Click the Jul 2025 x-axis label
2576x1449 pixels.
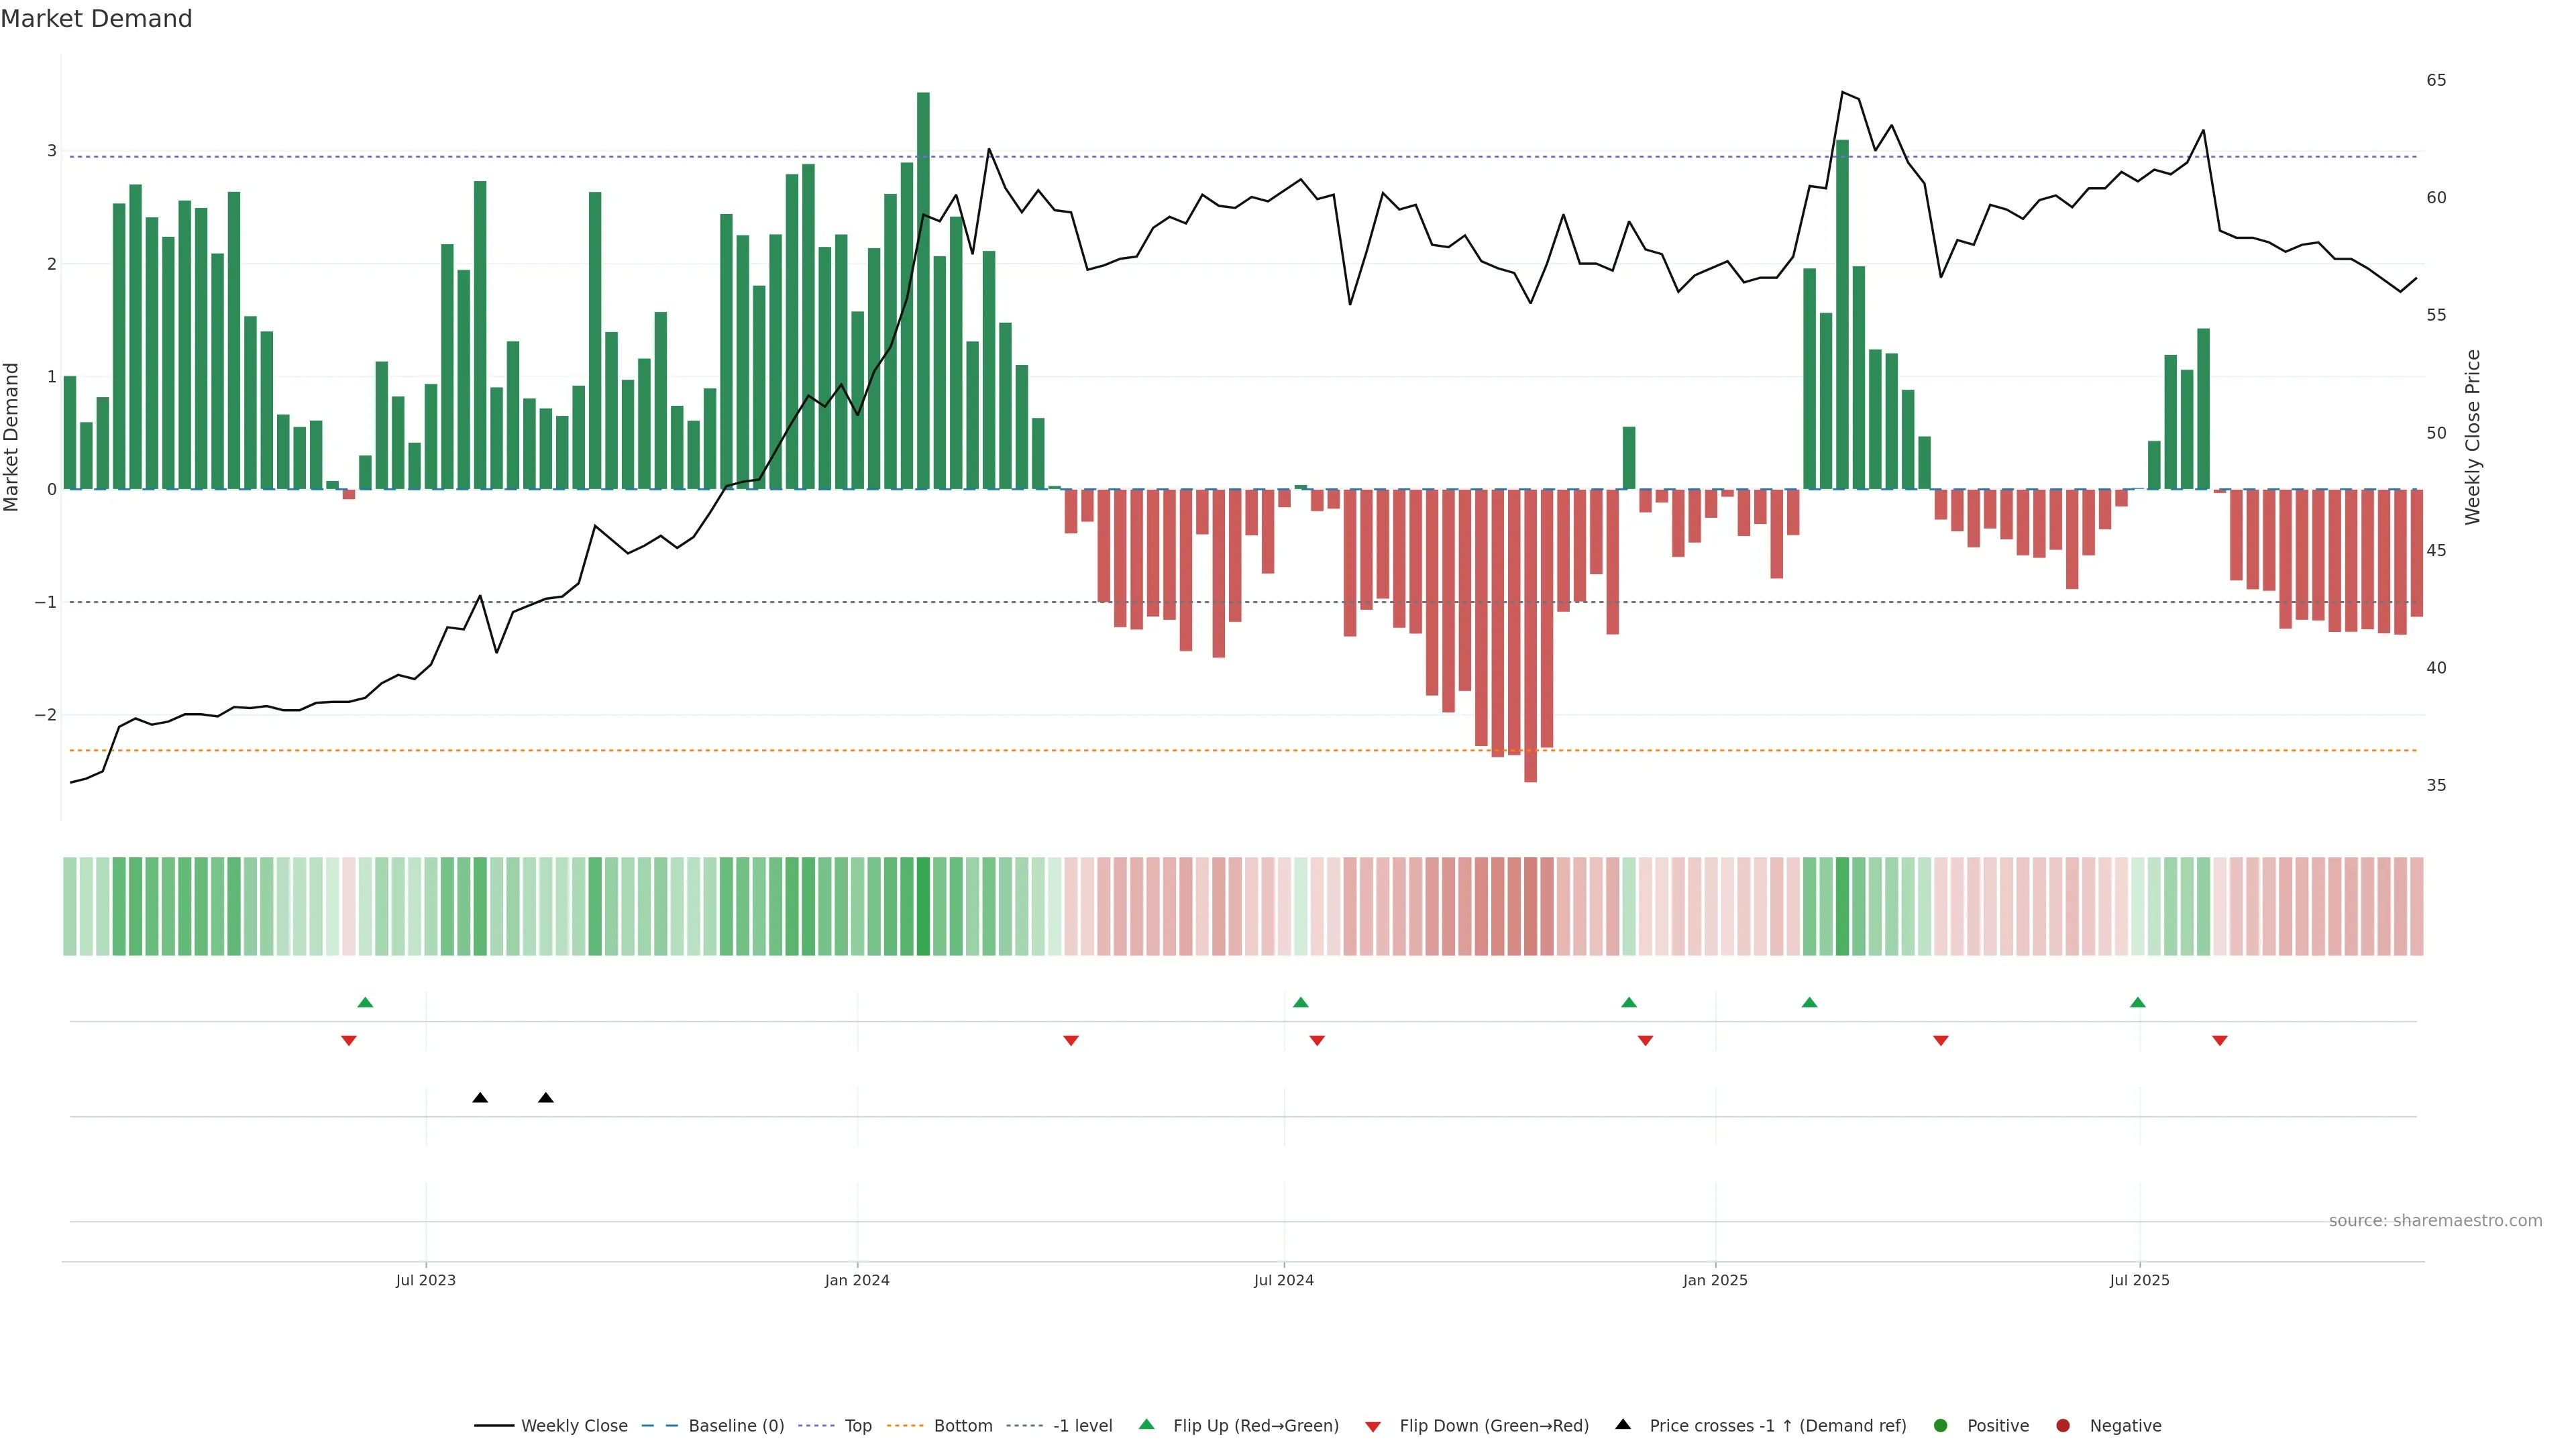pyautogui.click(x=2139, y=1280)
